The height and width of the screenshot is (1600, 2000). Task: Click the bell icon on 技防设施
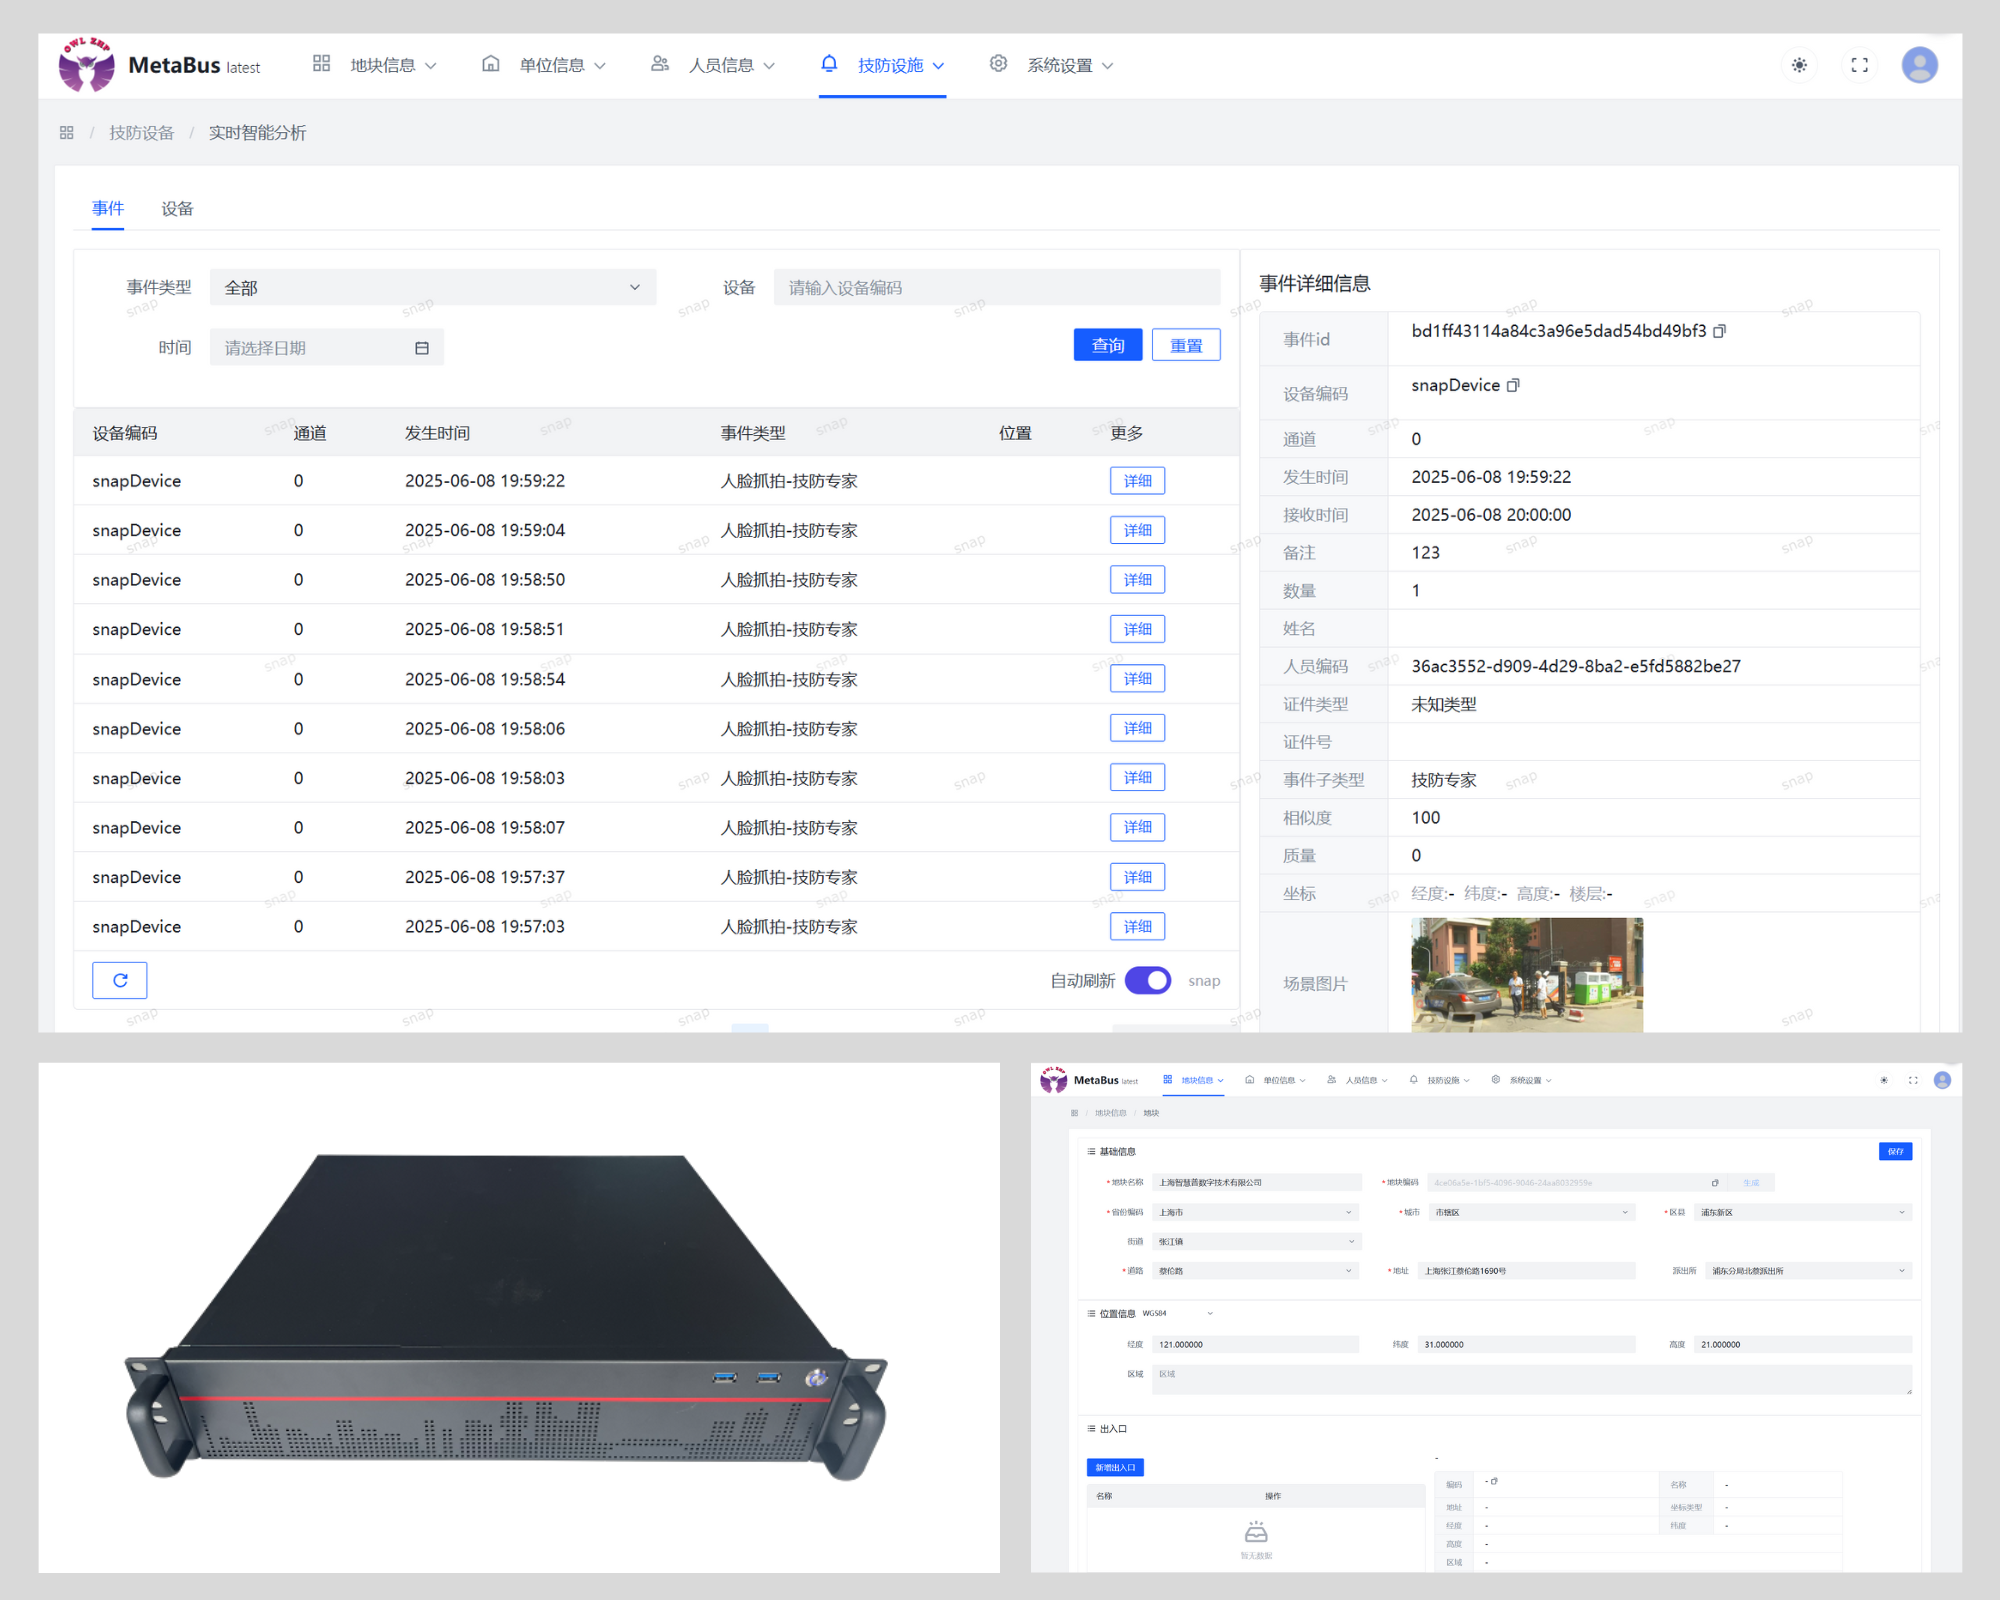pyautogui.click(x=828, y=63)
